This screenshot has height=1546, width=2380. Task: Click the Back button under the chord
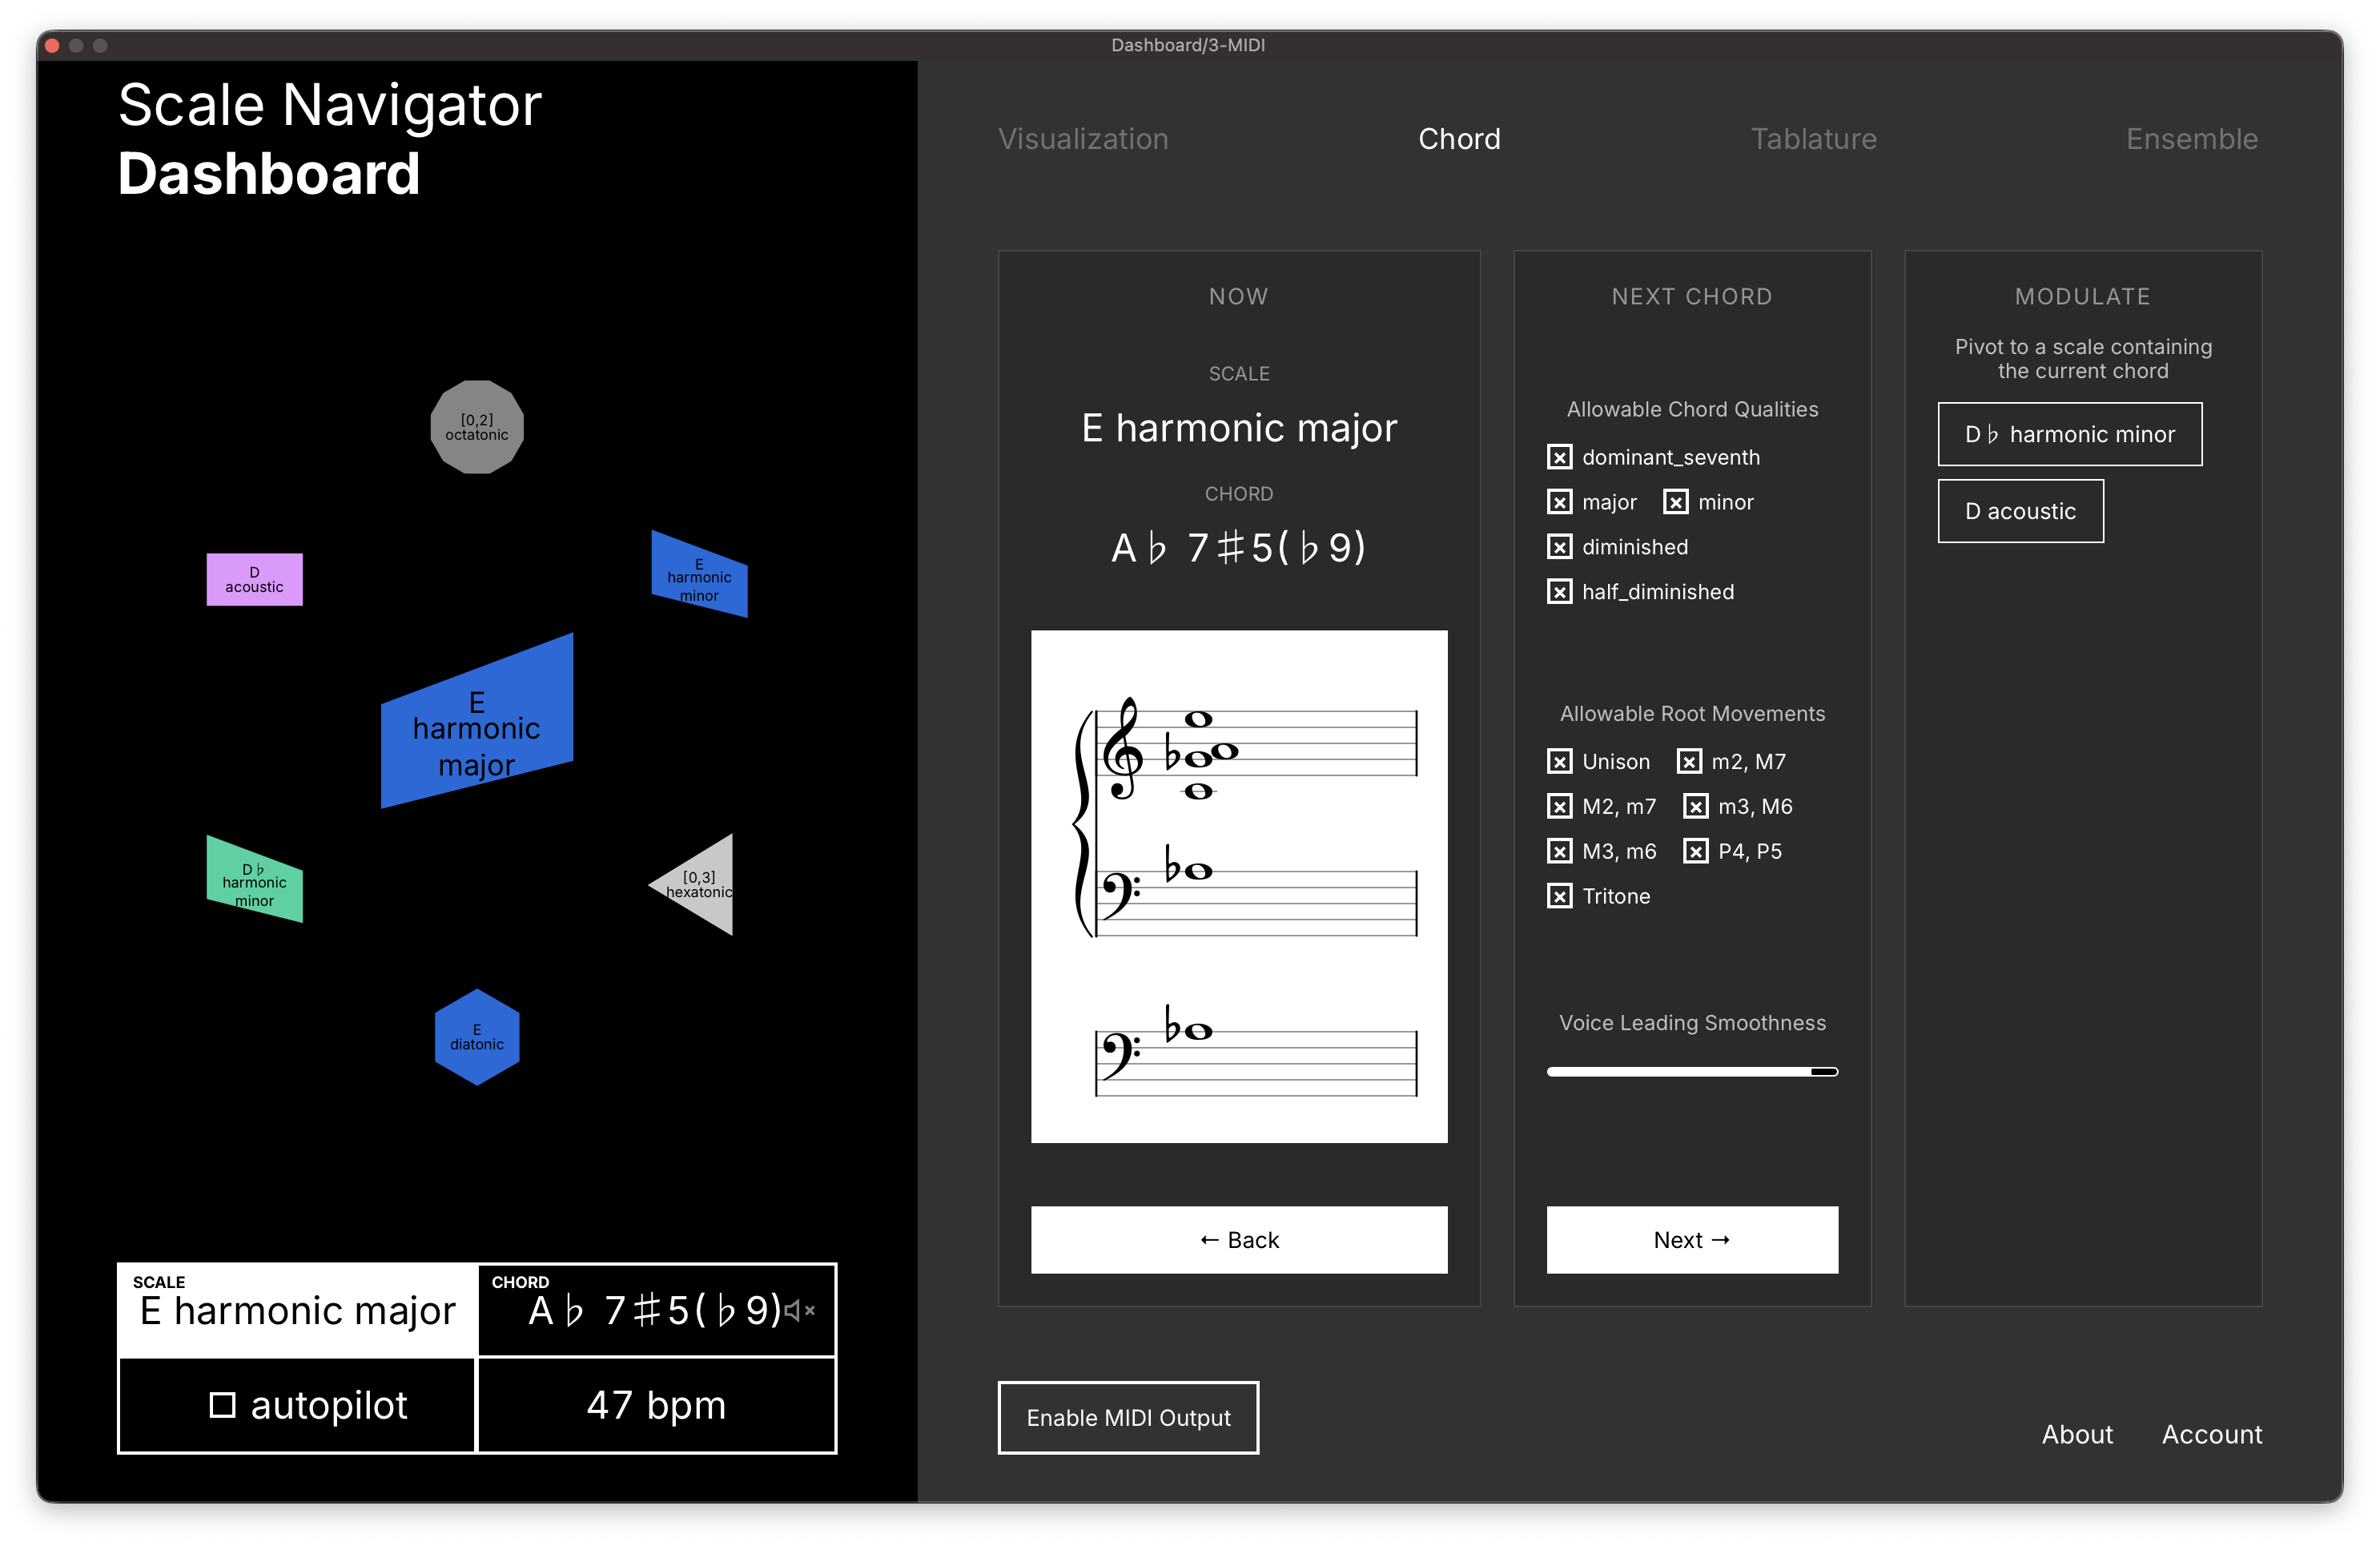pyautogui.click(x=1239, y=1240)
